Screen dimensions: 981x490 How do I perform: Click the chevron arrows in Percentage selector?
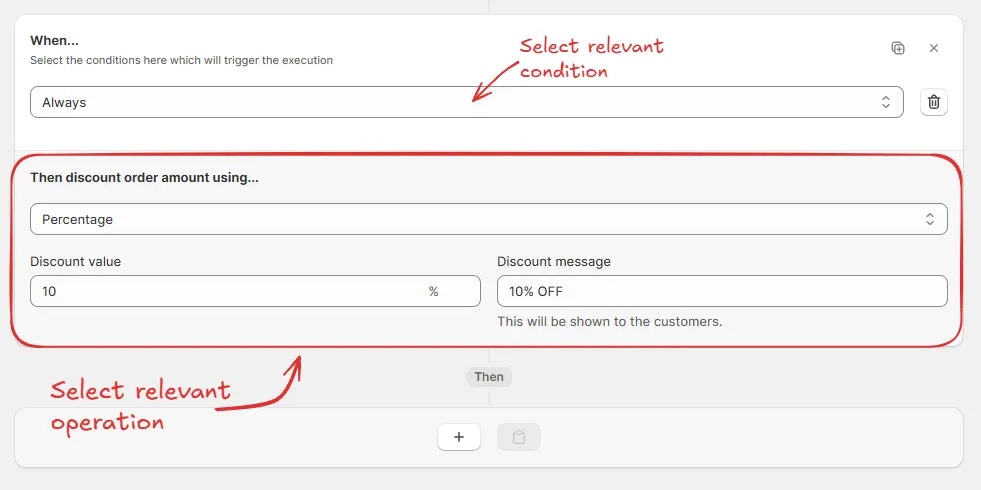tap(930, 219)
